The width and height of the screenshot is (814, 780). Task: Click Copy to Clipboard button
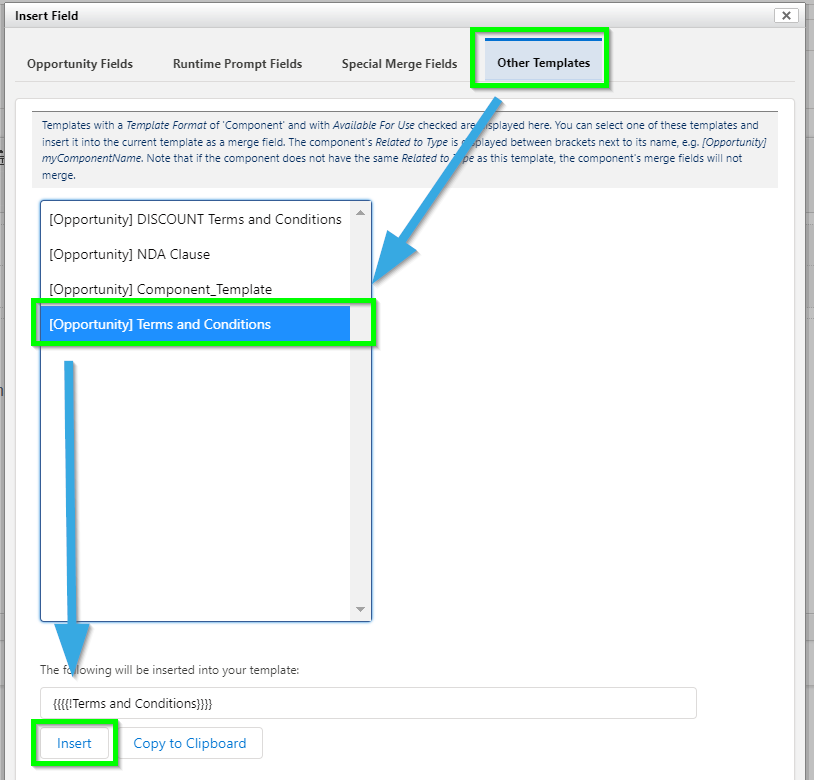pos(190,743)
